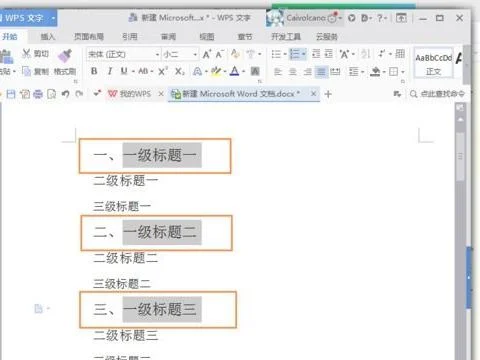Image resolution: width=480 pixels, height=360 pixels.
Task: Click the save icon in quick access toolbar
Action: click(x=11, y=94)
